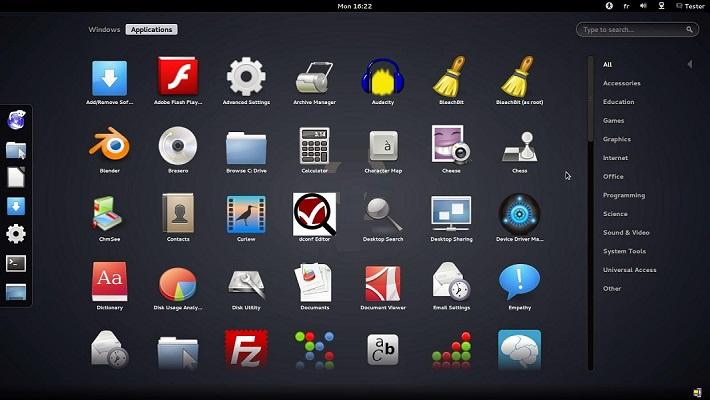Open Advanced Settings gear app

(246, 77)
